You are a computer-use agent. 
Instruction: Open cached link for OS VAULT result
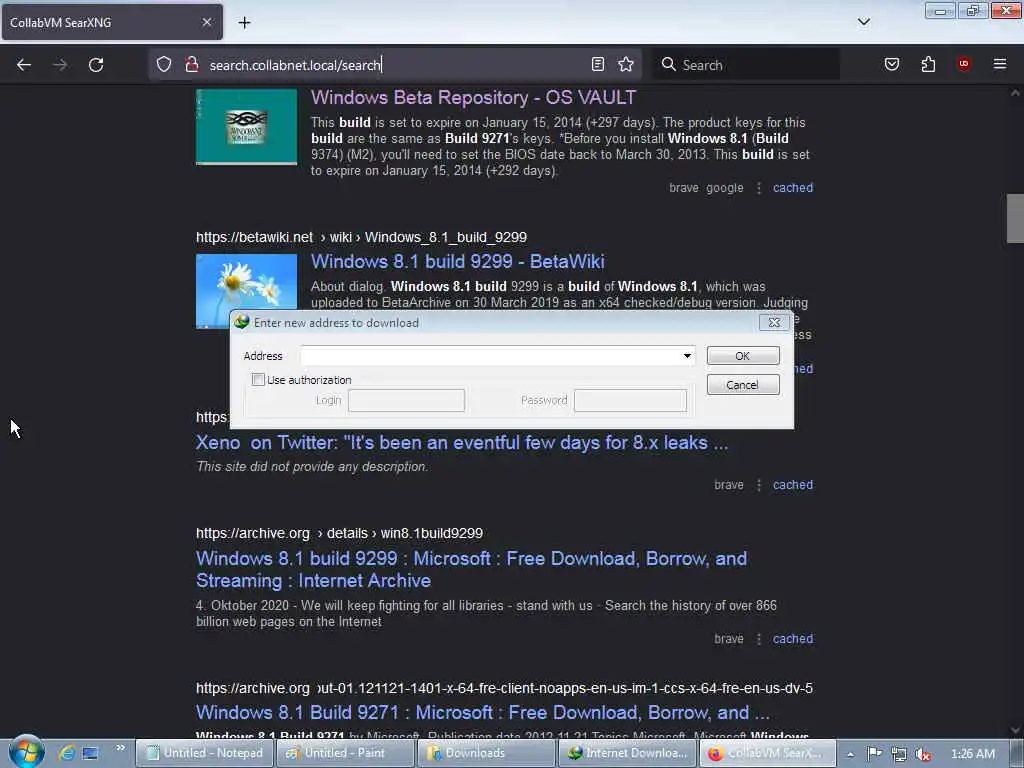click(793, 188)
